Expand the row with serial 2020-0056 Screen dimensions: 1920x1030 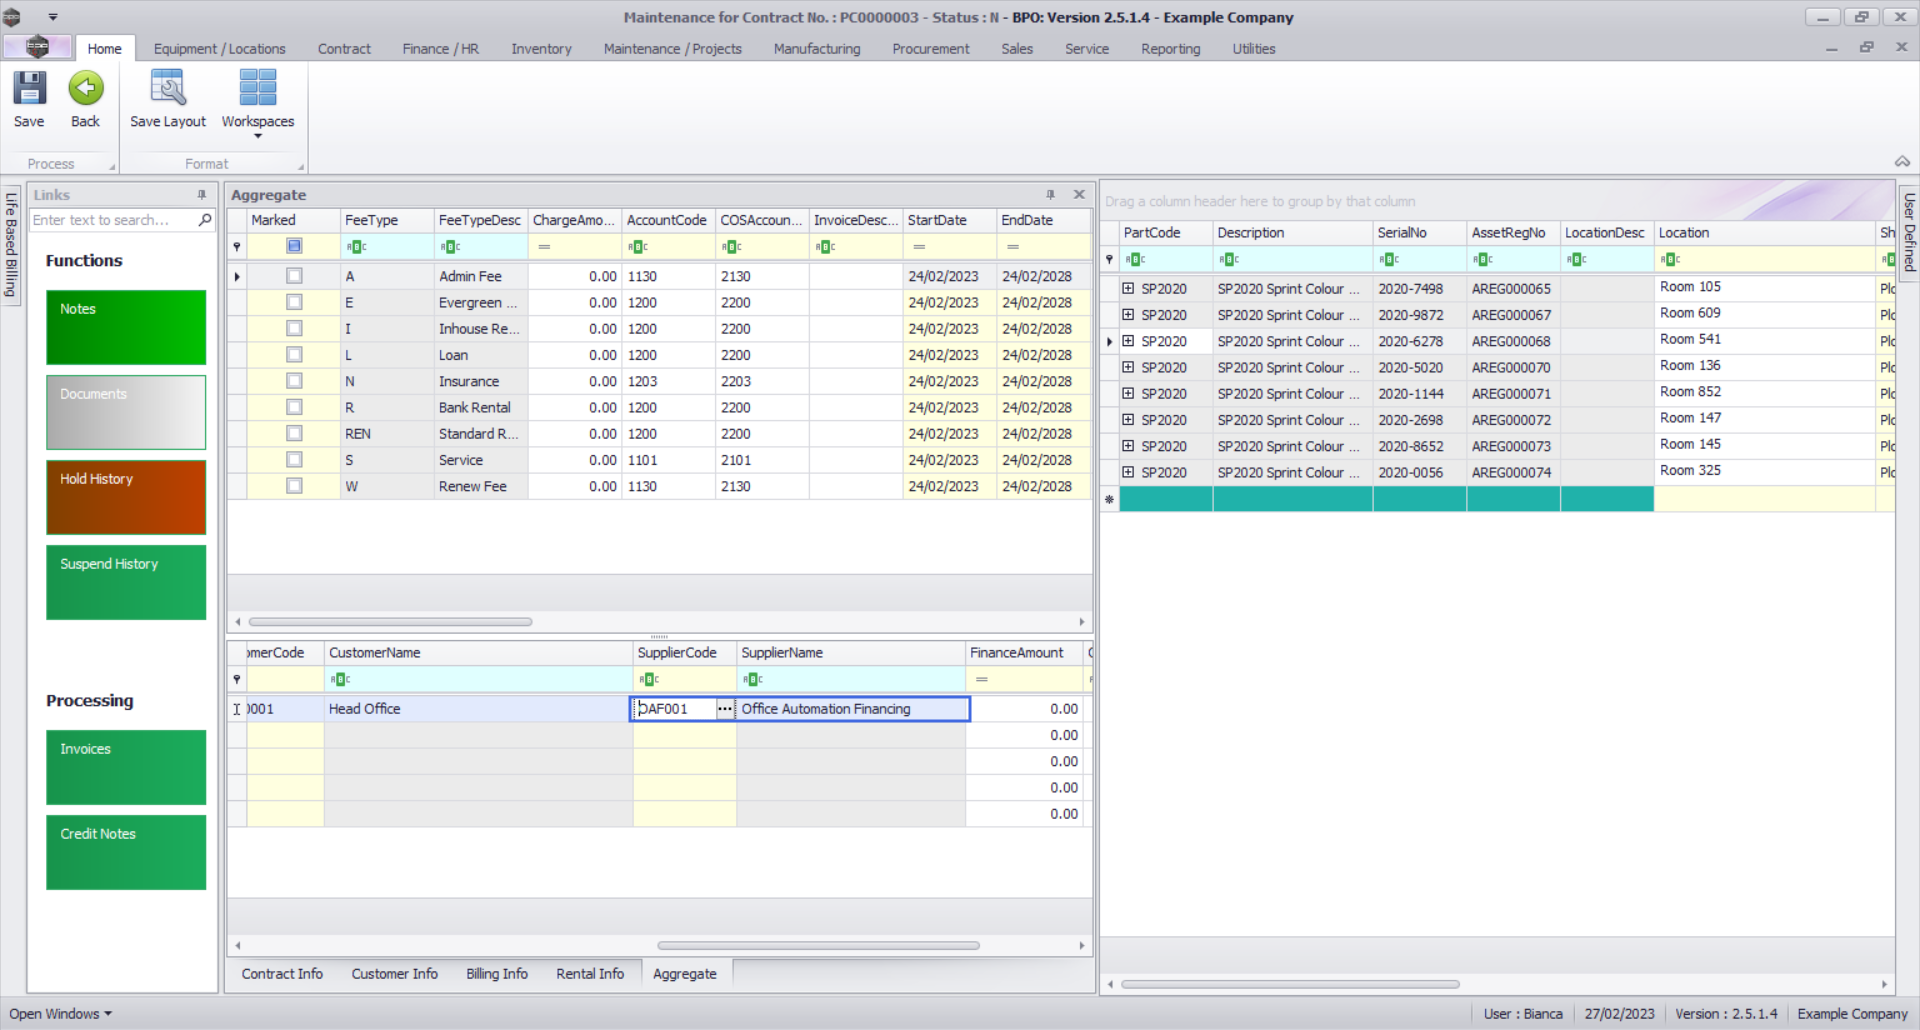[x=1128, y=473]
